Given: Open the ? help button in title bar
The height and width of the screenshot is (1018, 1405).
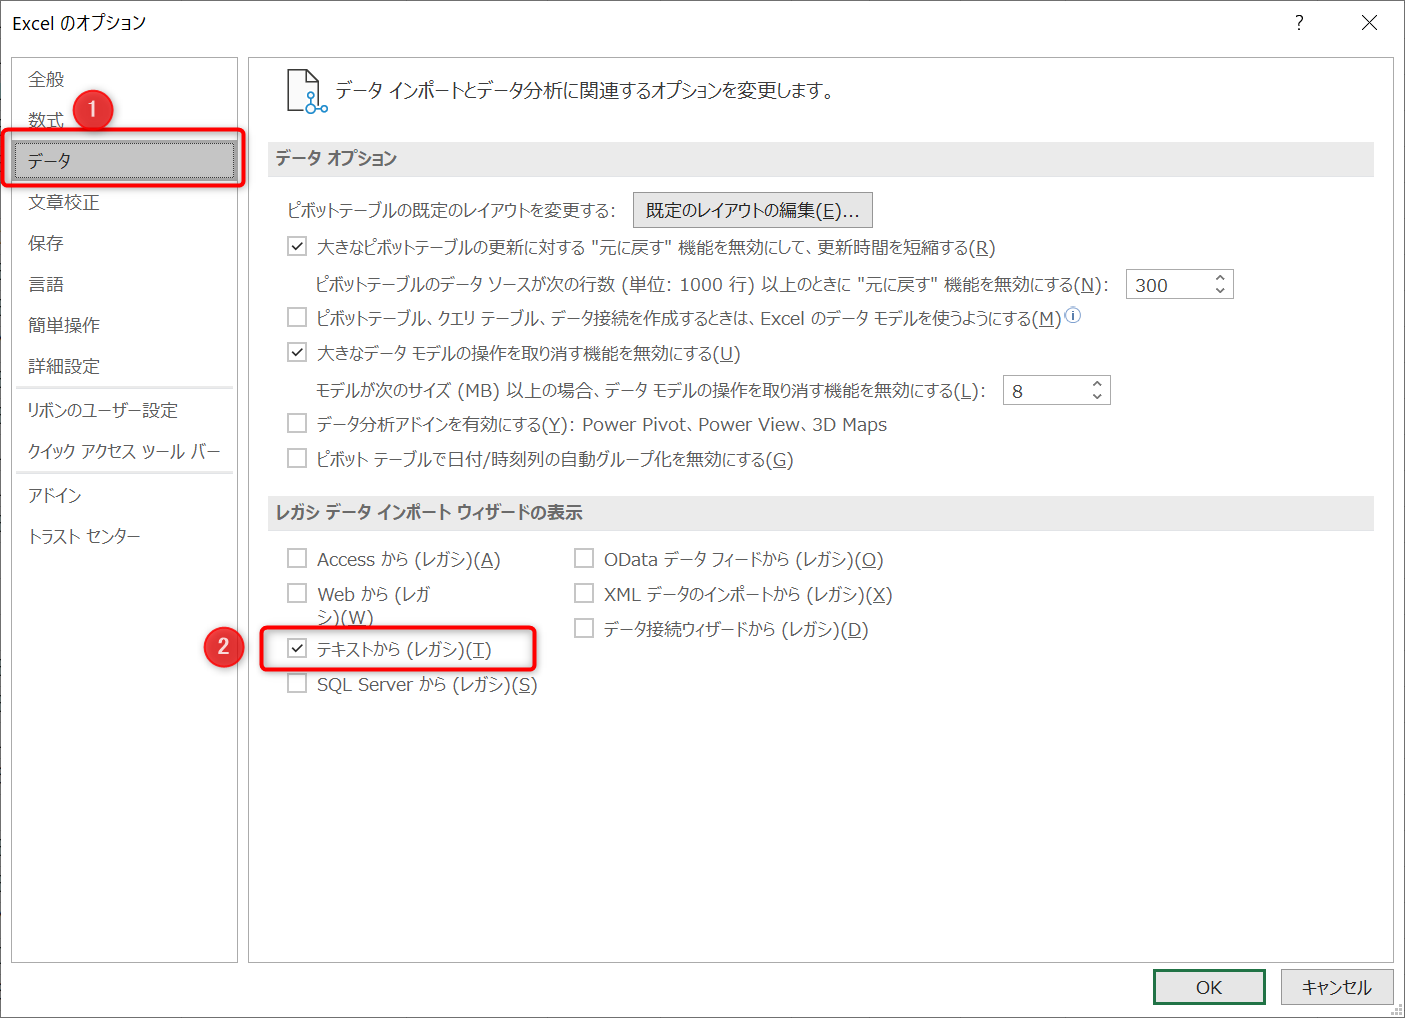Looking at the screenshot, I should (1299, 23).
